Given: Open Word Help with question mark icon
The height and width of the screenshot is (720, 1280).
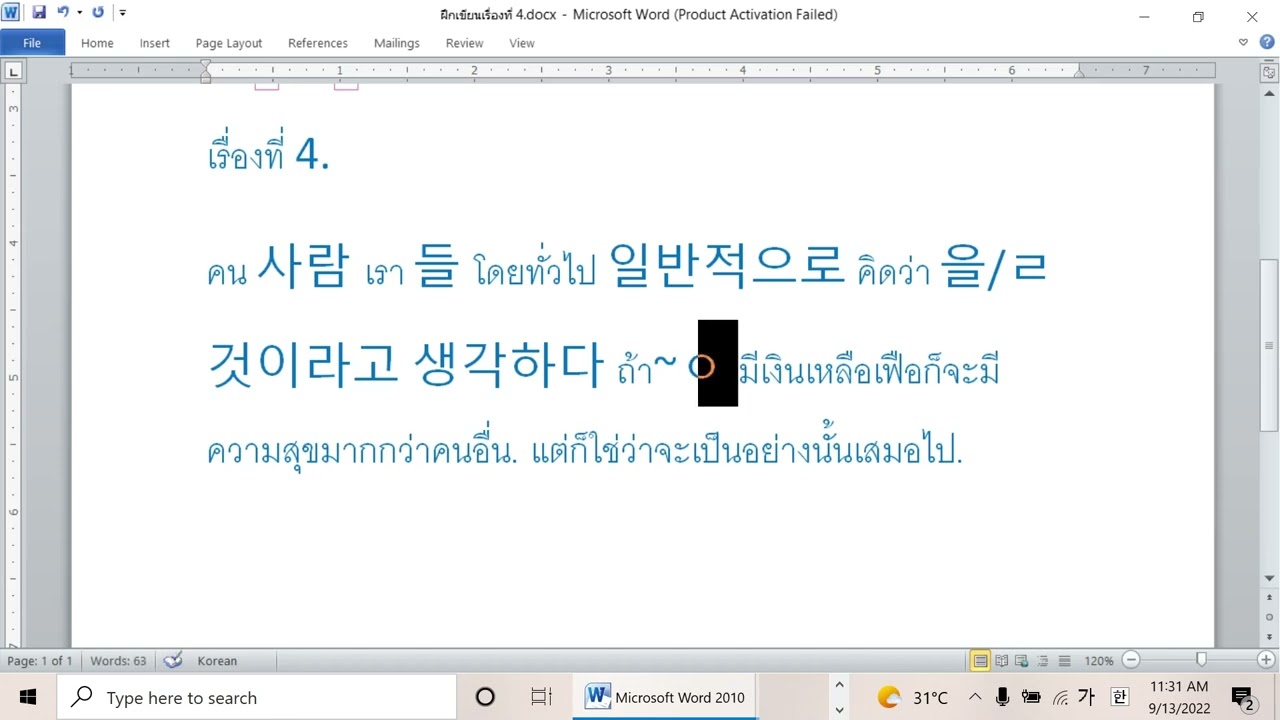Looking at the screenshot, I should (1266, 43).
